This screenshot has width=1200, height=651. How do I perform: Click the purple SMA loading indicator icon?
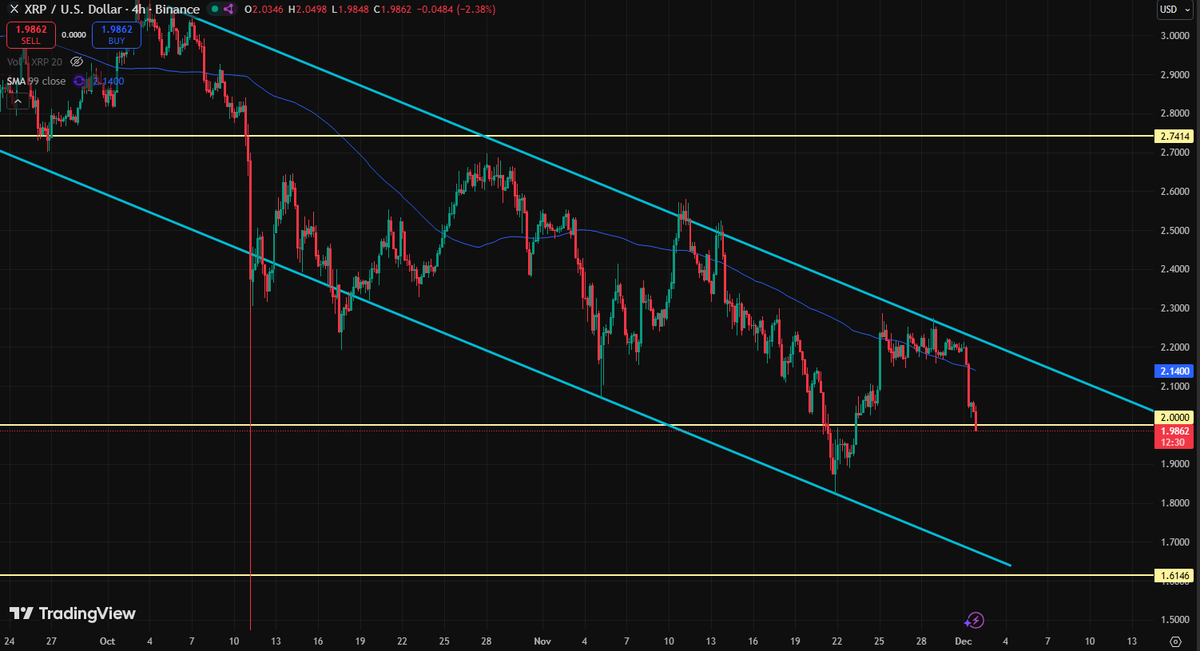pyautogui.click(x=78, y=81)
